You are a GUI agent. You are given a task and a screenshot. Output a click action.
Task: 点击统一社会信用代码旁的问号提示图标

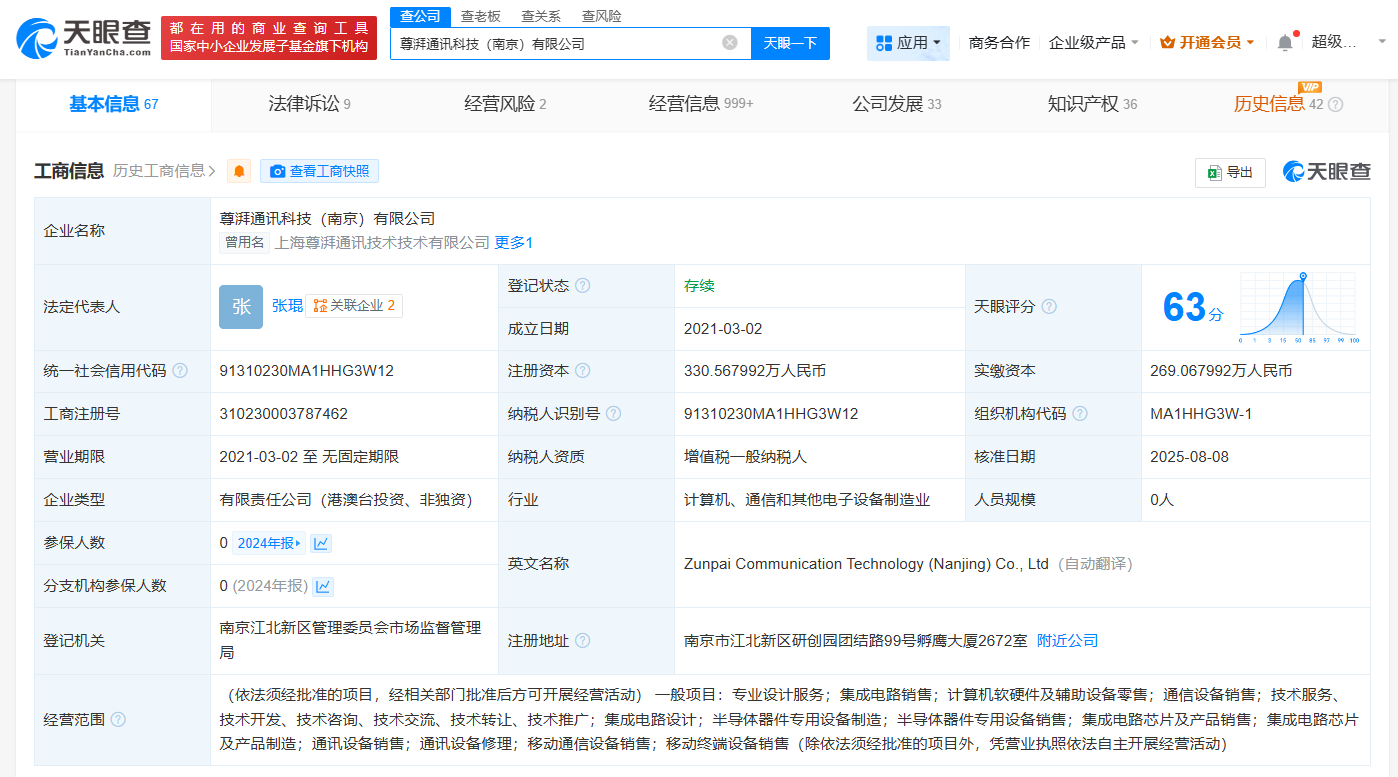[179, 370]
